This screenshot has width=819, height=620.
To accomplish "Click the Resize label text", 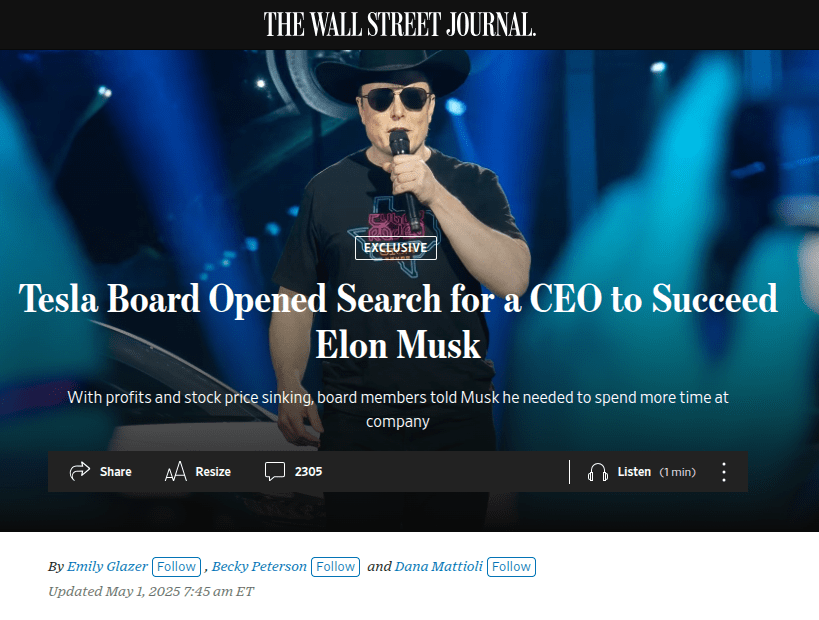I will tap(213, 472).
